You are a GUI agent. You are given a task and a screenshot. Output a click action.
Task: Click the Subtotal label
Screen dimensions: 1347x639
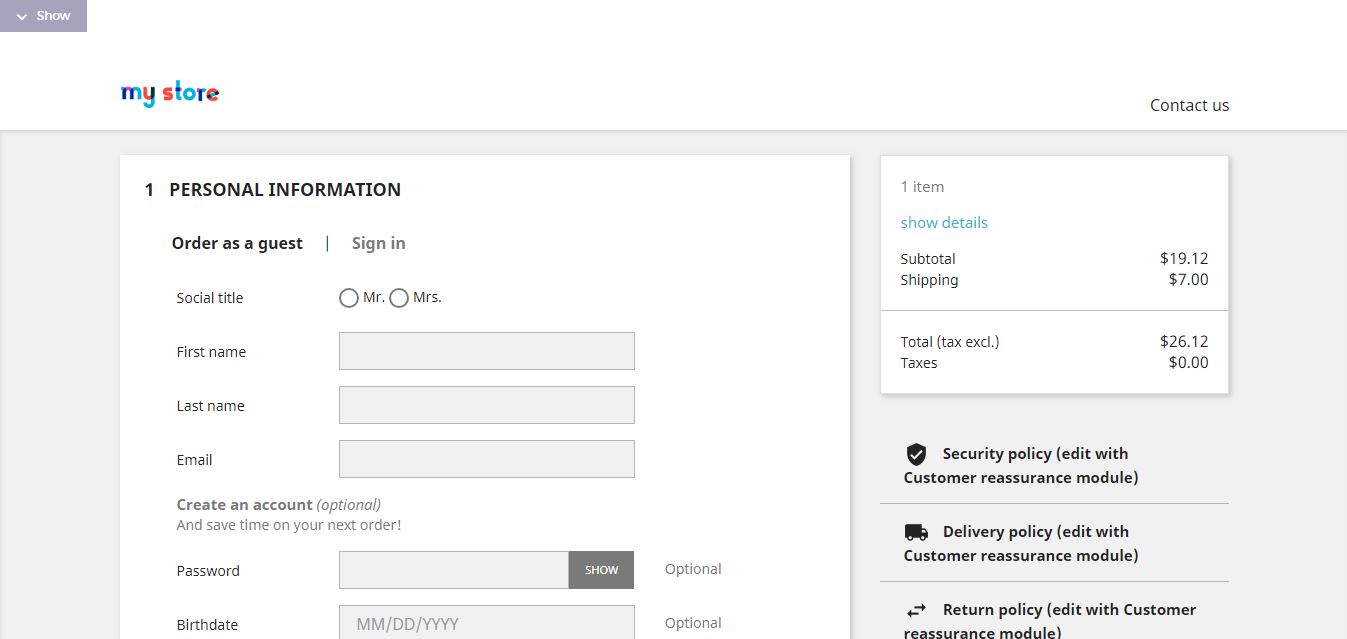928,259
